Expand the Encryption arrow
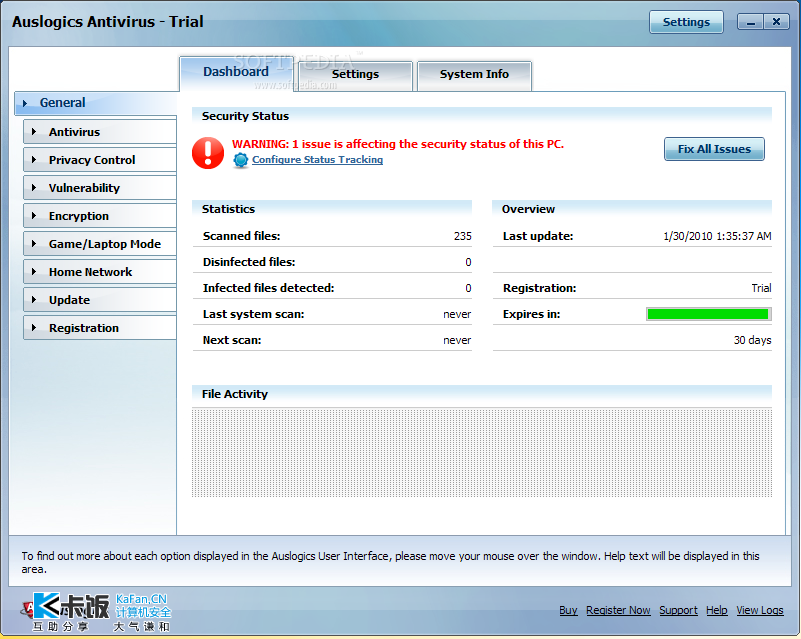The height and width of the screenshot is (639, 801). (x=34, y=216)
